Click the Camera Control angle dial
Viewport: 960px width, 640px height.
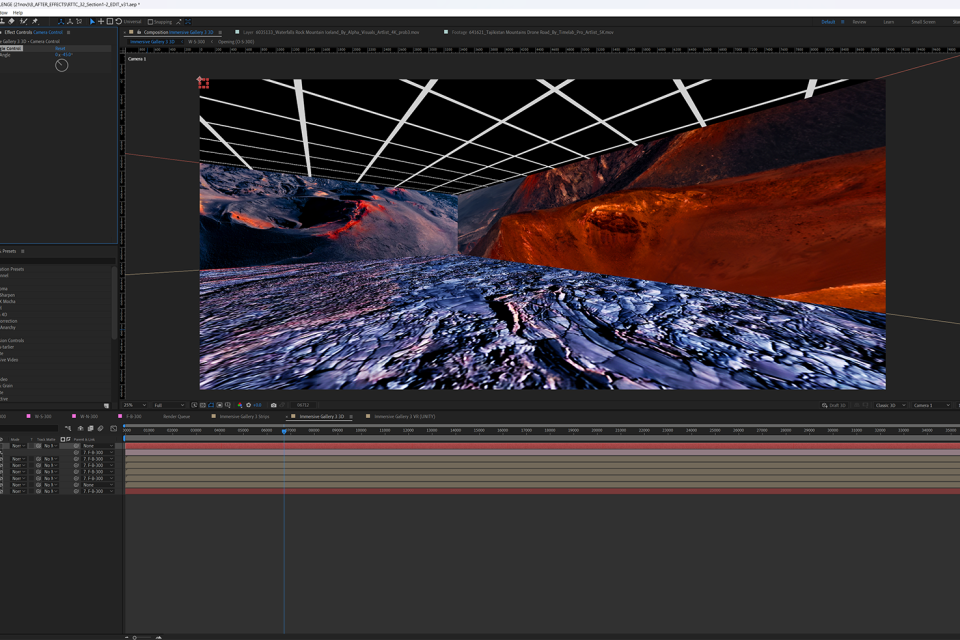click(x=62, y=65)
